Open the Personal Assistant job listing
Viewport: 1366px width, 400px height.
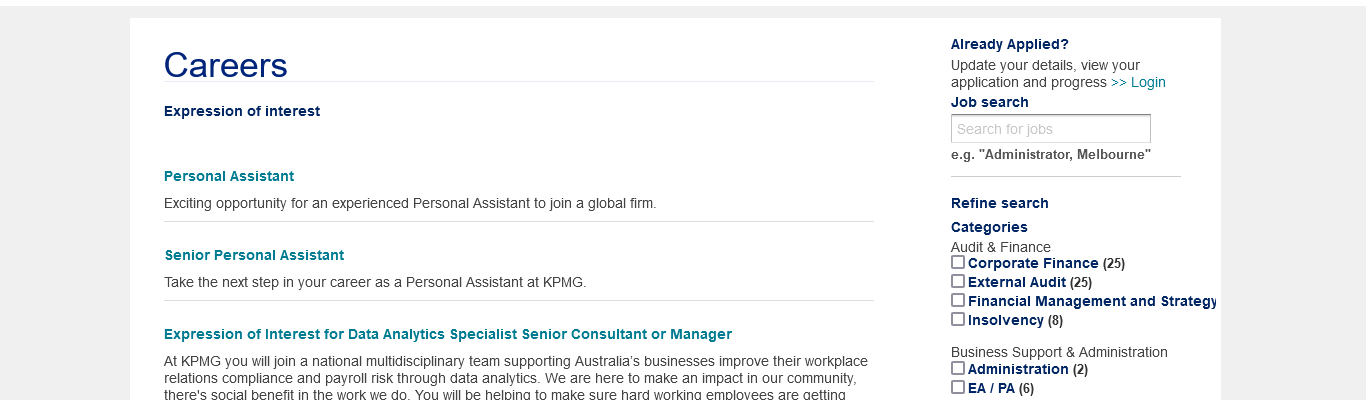pyautogui.click(x=229, y=176)
